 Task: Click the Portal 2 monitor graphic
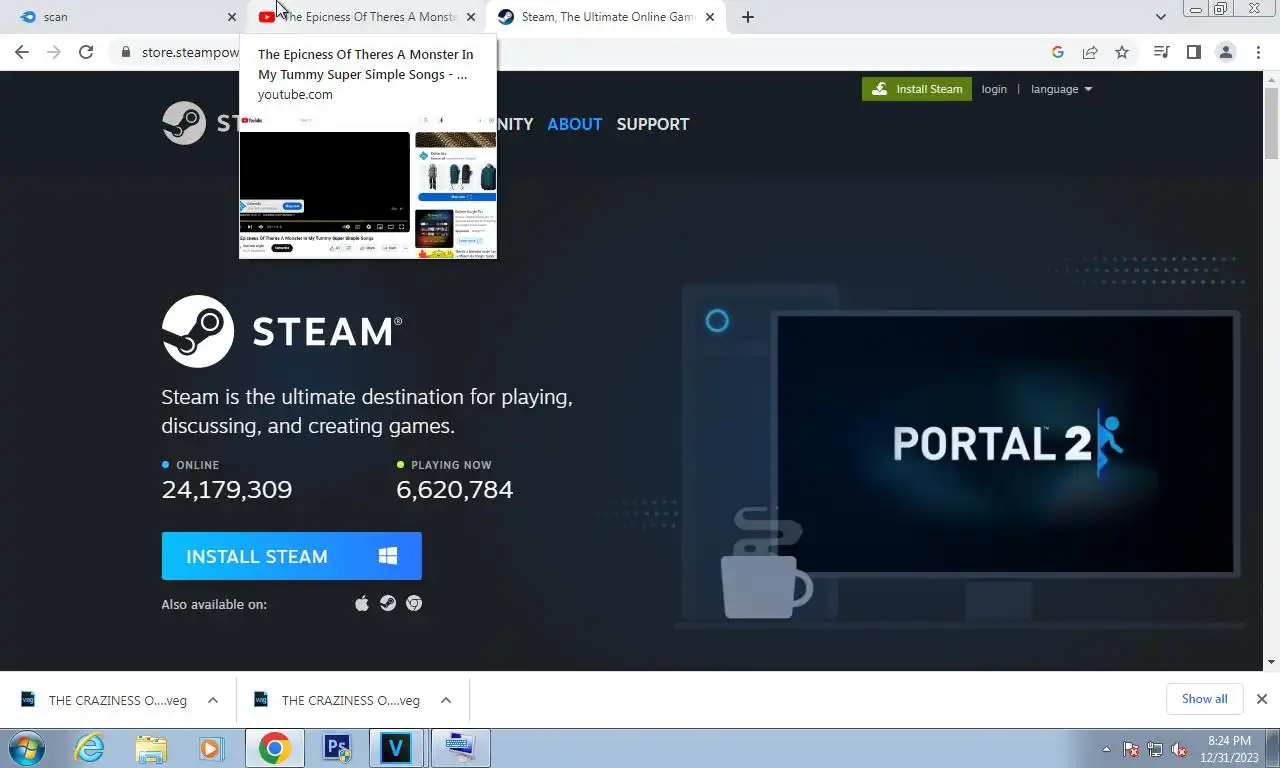(x=1005, y=444)
